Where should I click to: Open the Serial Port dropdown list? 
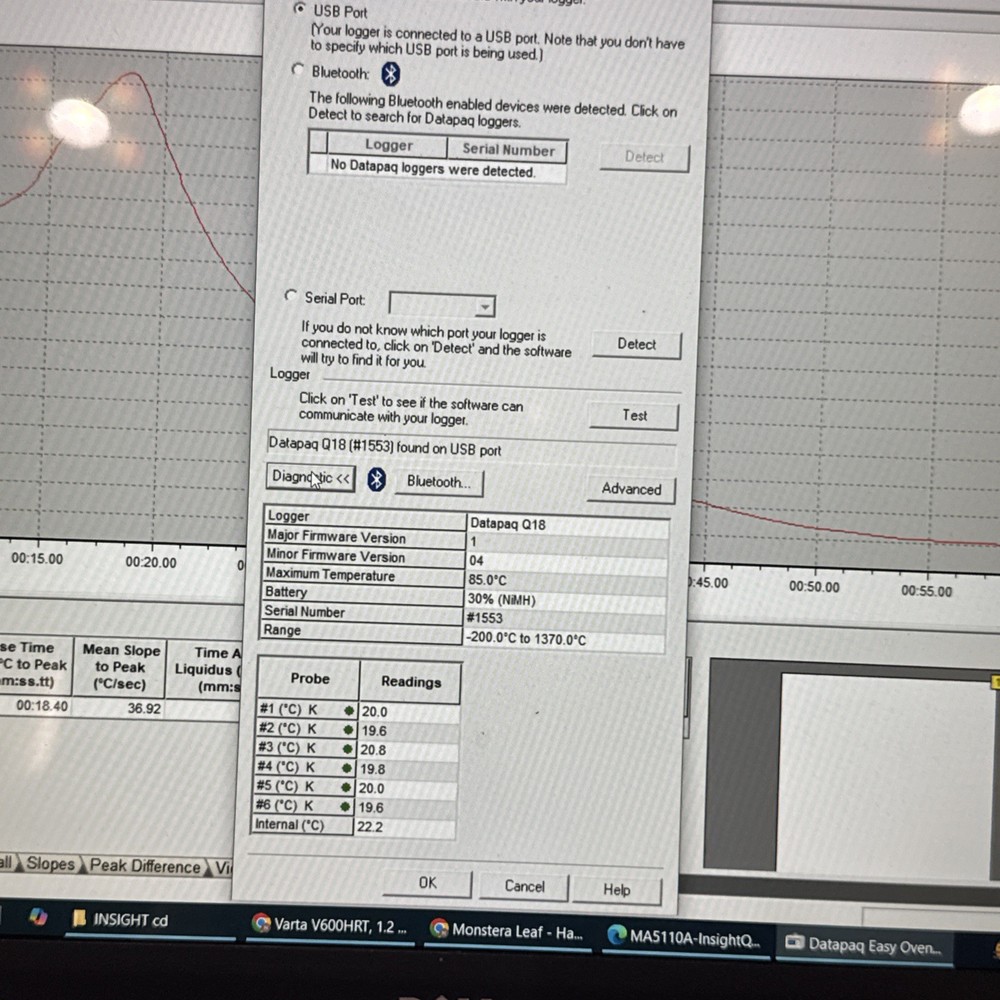point(486,305)
